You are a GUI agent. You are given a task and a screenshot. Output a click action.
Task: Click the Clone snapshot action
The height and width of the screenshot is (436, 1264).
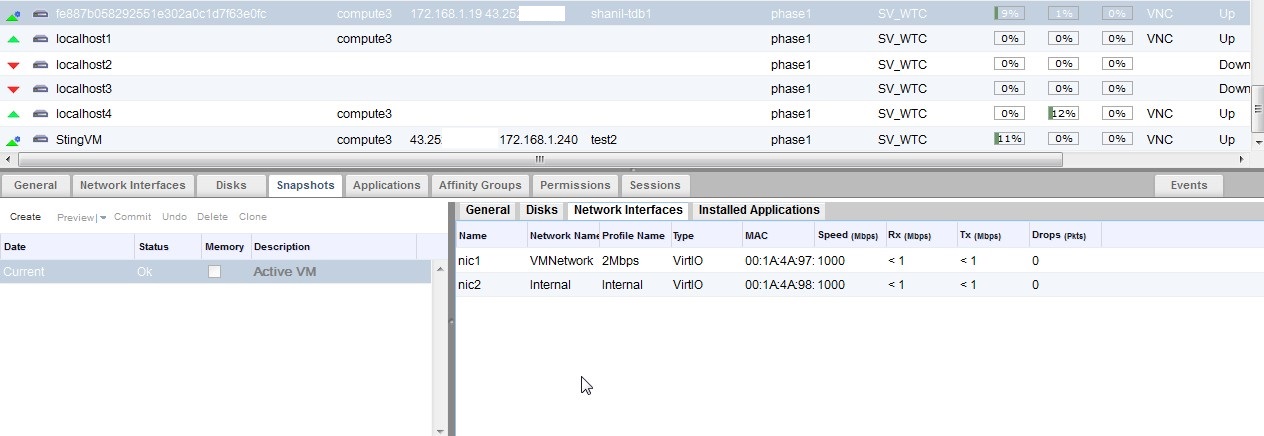[x=252, y=217]
